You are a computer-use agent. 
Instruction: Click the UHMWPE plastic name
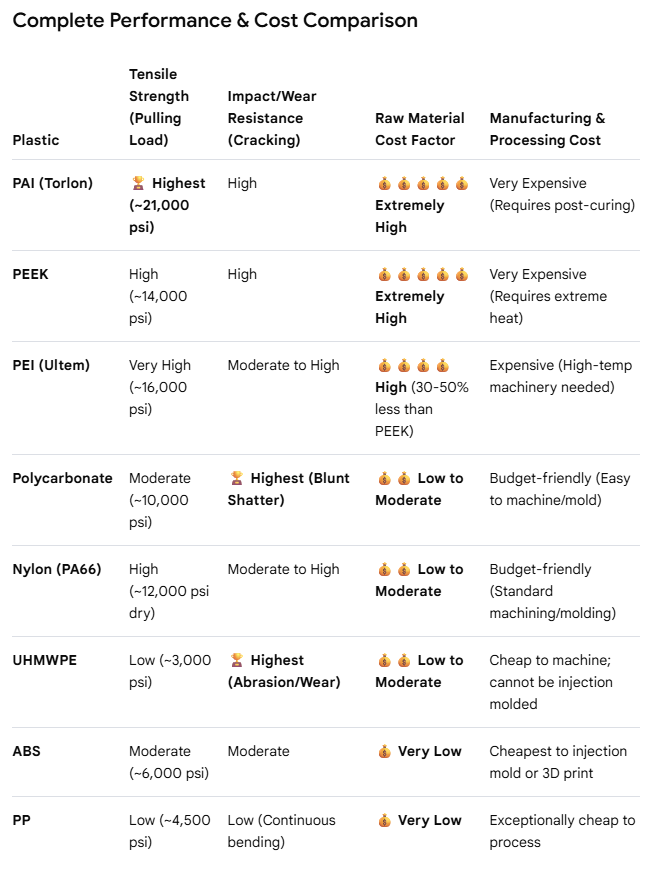tap(44, 660)
